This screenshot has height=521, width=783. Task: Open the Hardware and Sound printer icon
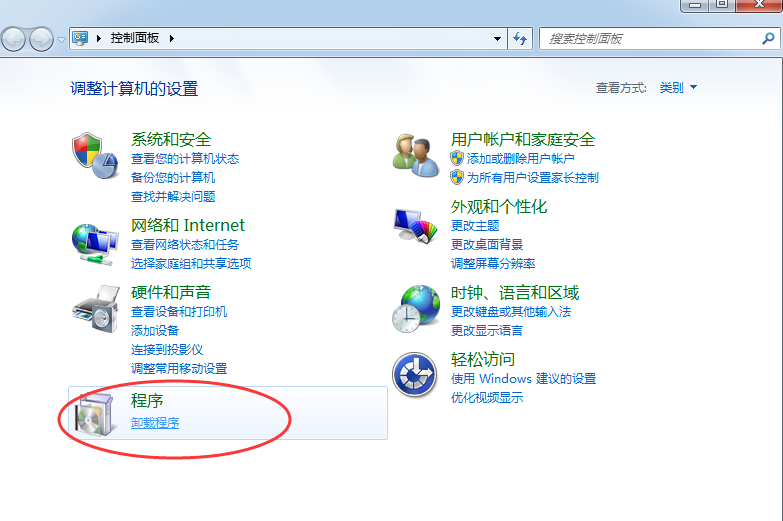[x=96, y=309]
